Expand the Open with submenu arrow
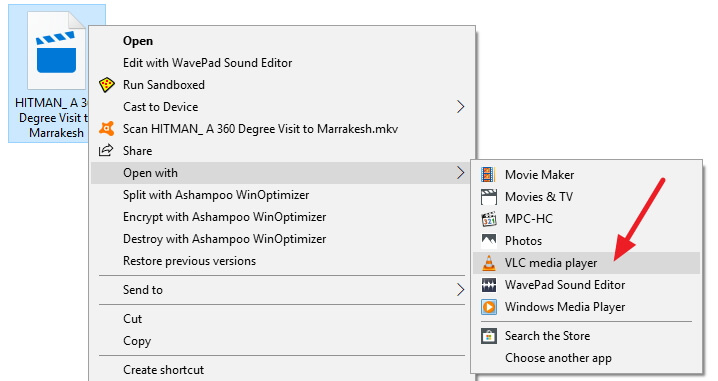This screenshot has height=381, width=718. click(461, 173)
